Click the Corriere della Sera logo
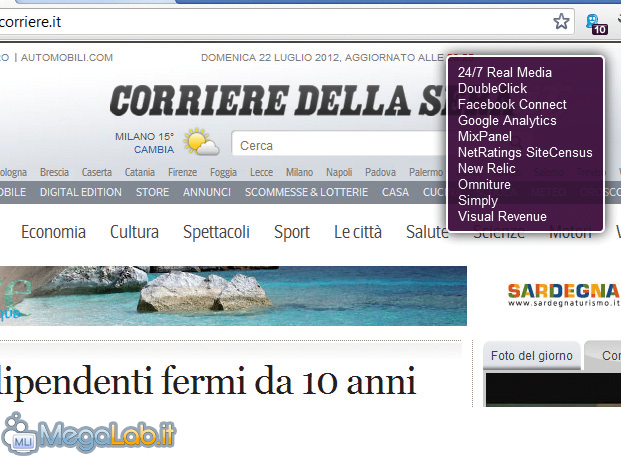Viewport: 621px width, 459px height. (x=279, y=100)
